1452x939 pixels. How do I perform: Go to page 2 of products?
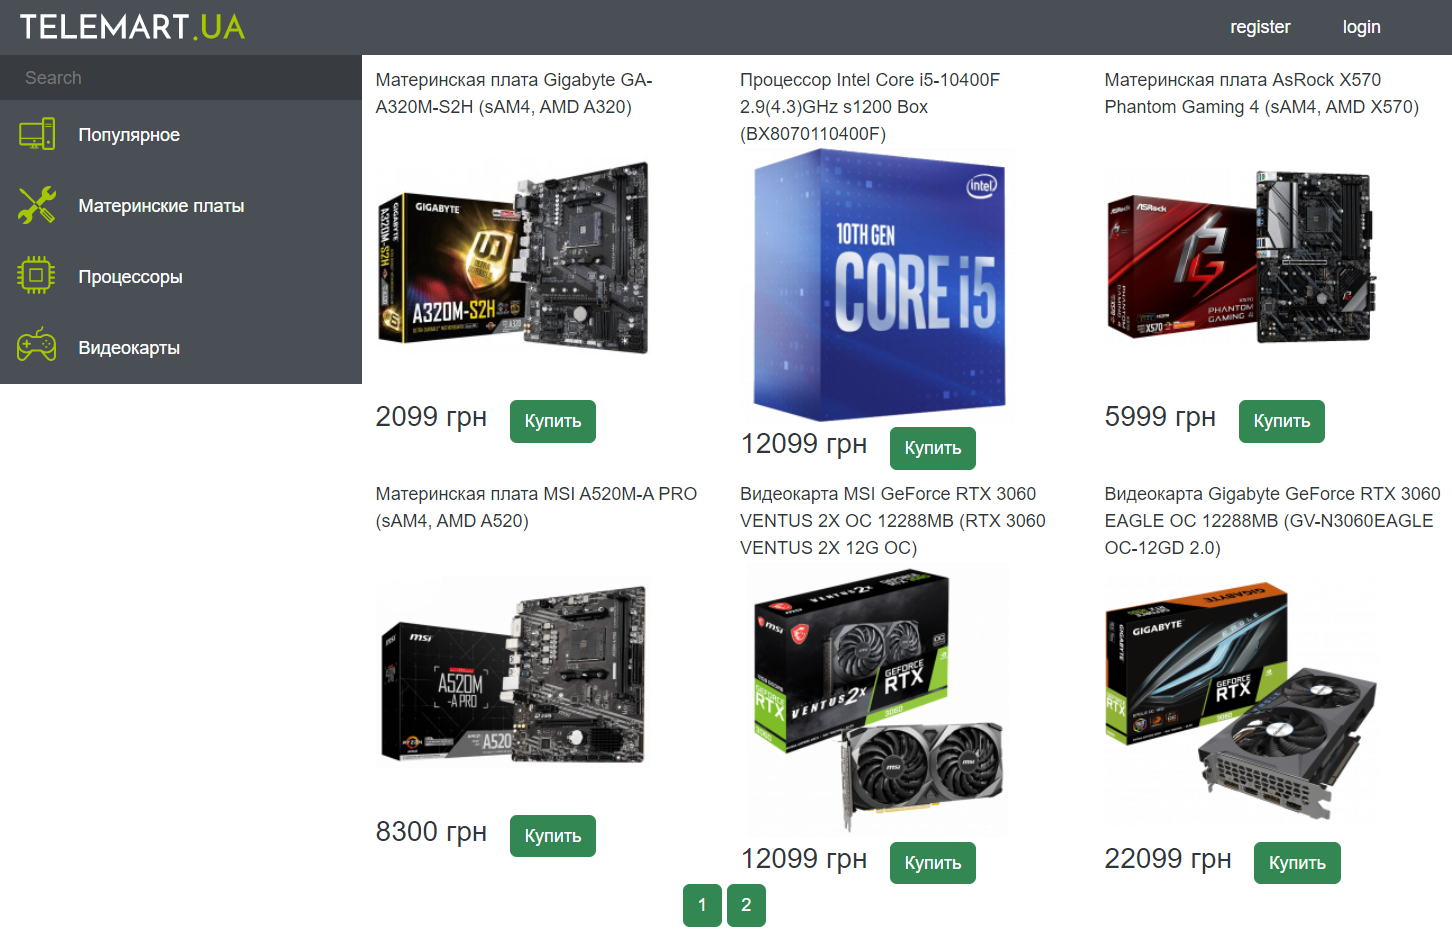(746, 905)
